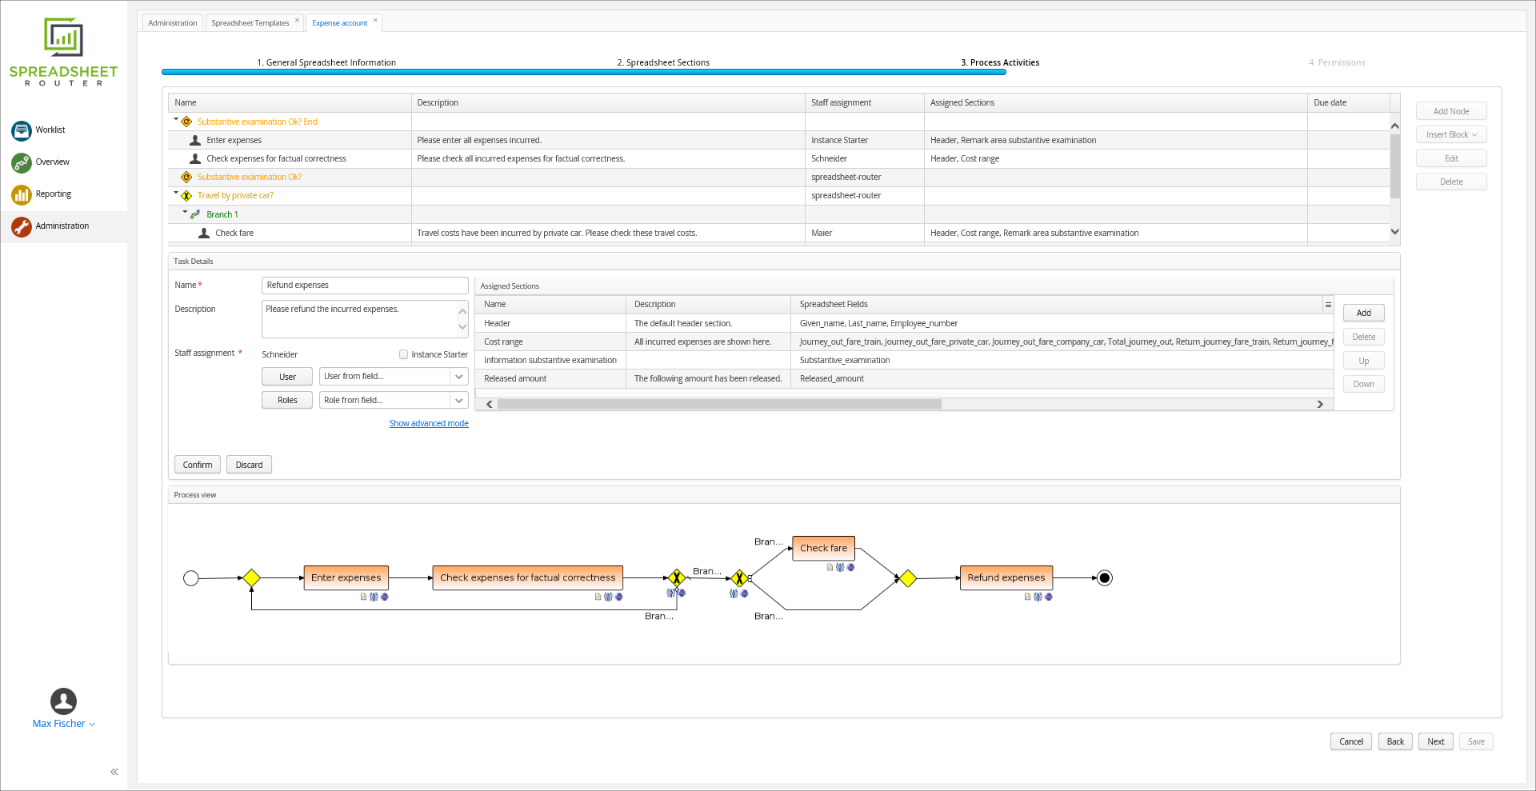Switch to the Administration tab
Image resolution: width=1536 pixels, height=791 pixels.
(172, 23)
